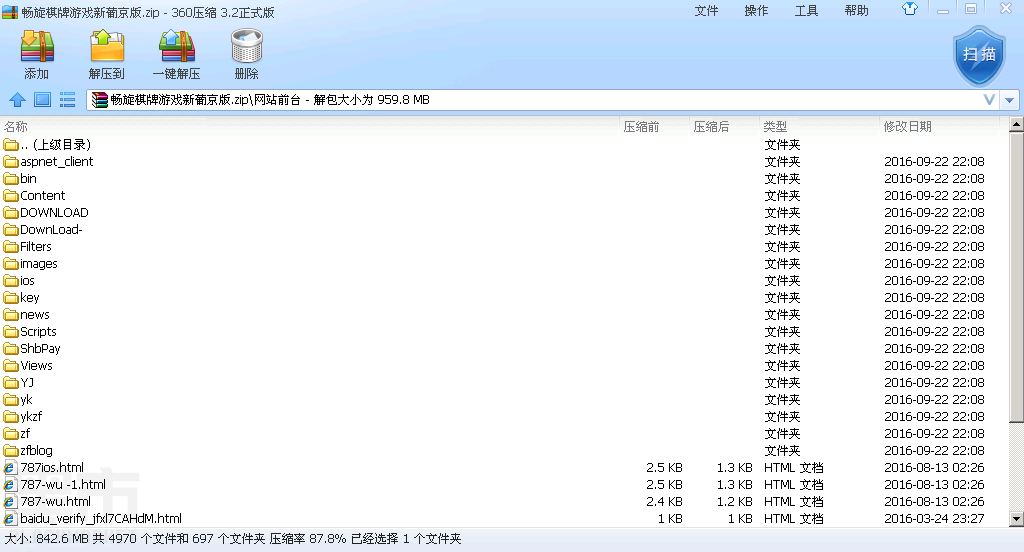The height and width of the screenshot is (552, 1024).
Task: Switch to list view mode button
Action: 67,100
